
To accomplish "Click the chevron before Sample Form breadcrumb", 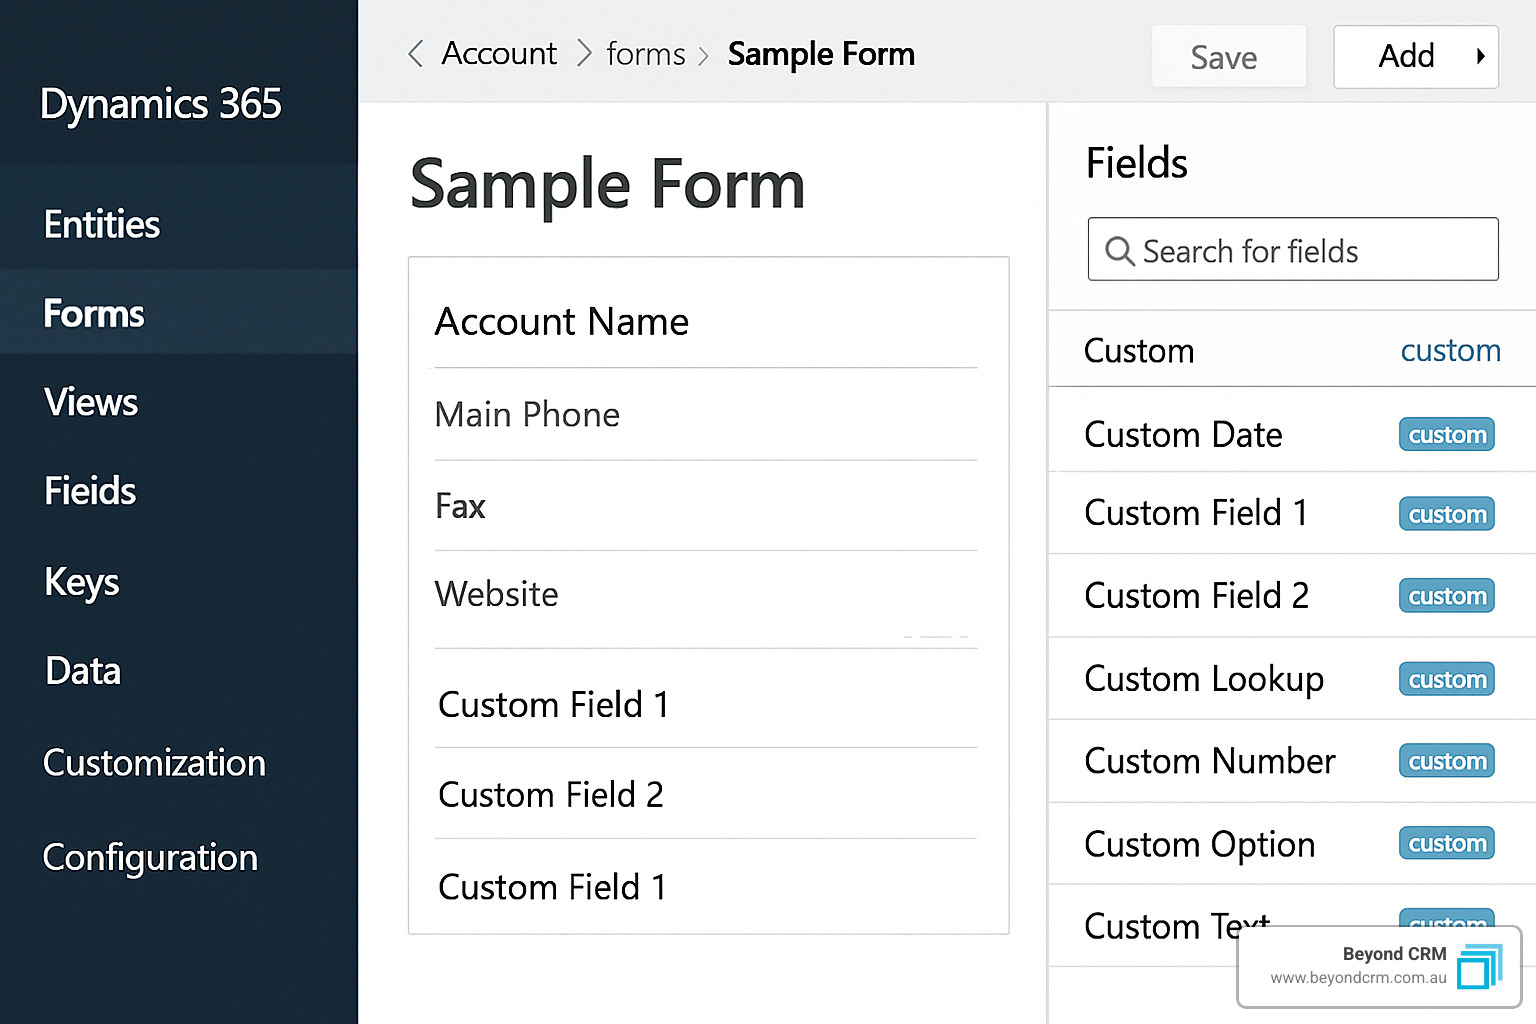I will (703, 56).
